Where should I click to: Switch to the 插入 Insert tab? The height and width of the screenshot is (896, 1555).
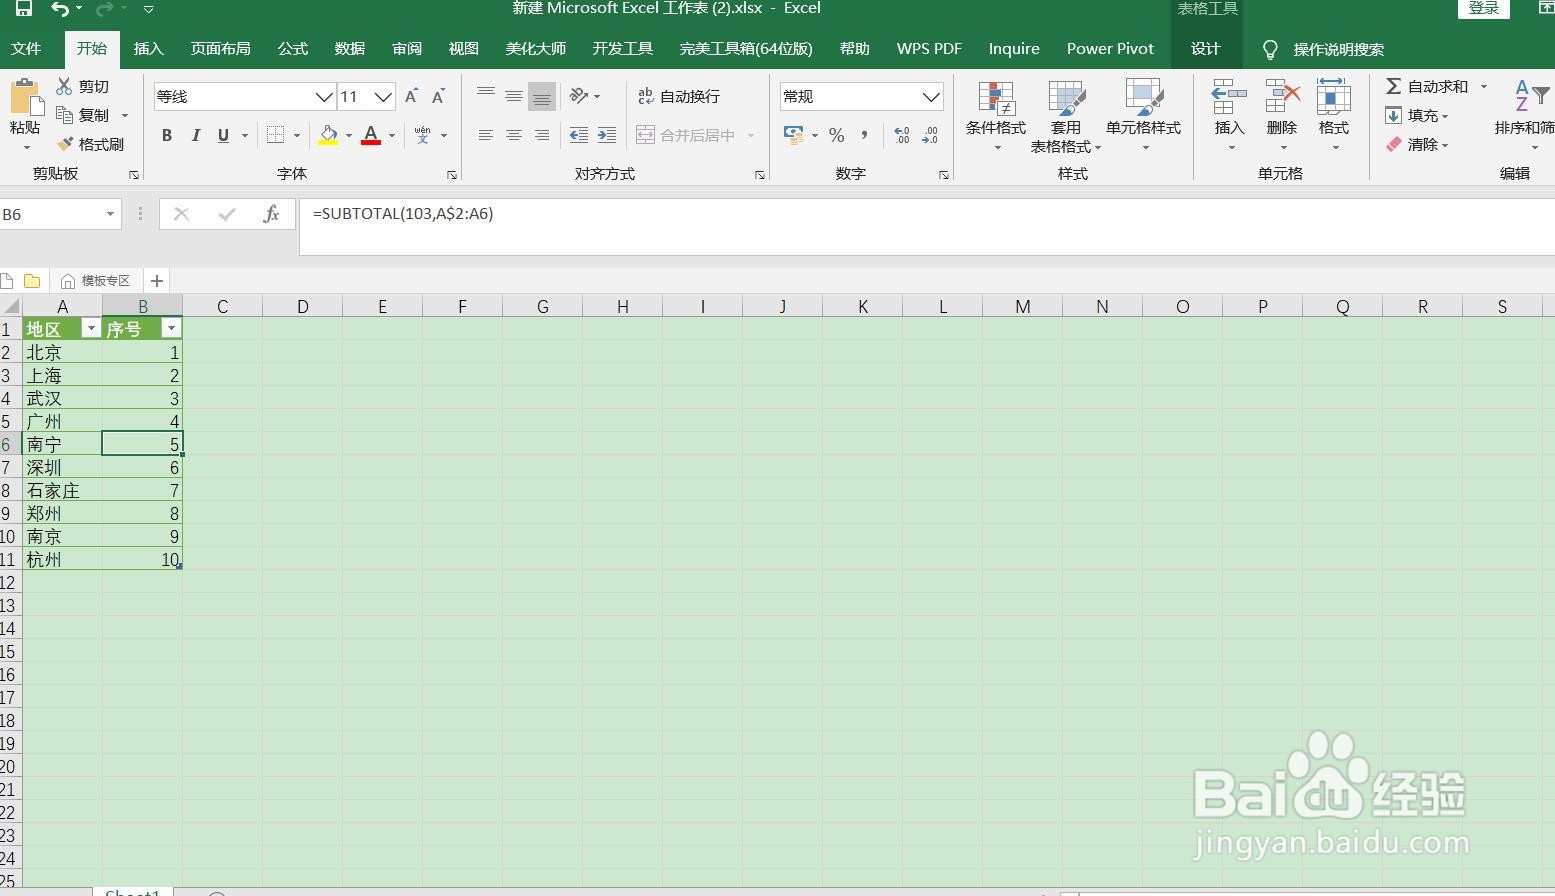(x=148, y=49)
